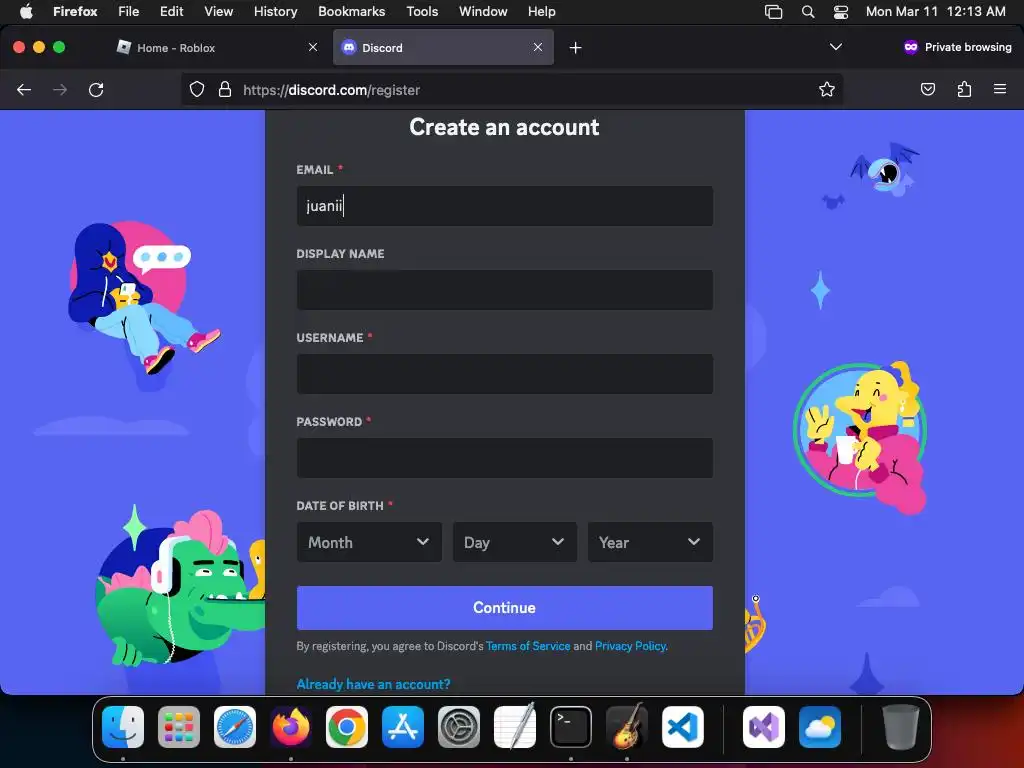This screenshot has height=768, width=1024.
Task: Open the Terms of Service link
Action: [528, 646]
